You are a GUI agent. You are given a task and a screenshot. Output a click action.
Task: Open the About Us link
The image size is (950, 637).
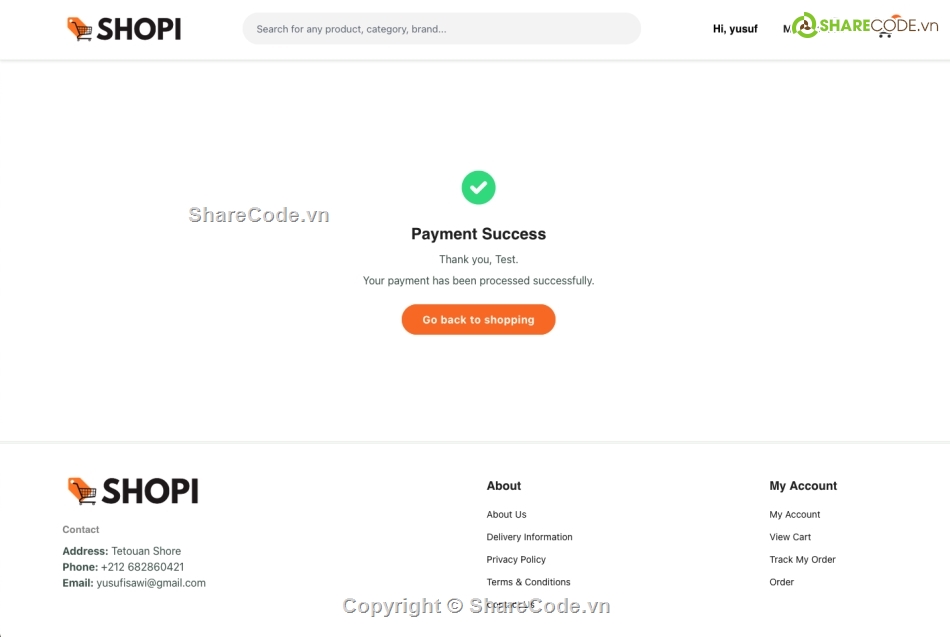click(507, 514)
